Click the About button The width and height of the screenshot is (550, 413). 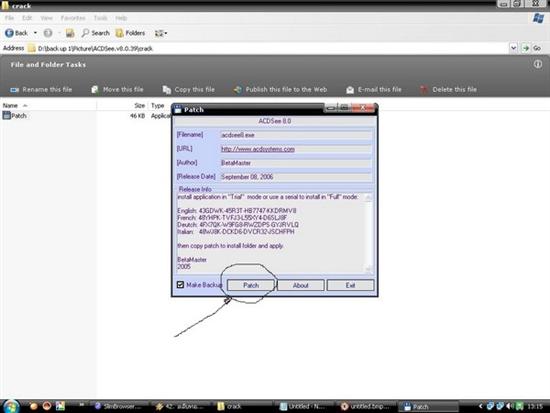coord(301,285)
